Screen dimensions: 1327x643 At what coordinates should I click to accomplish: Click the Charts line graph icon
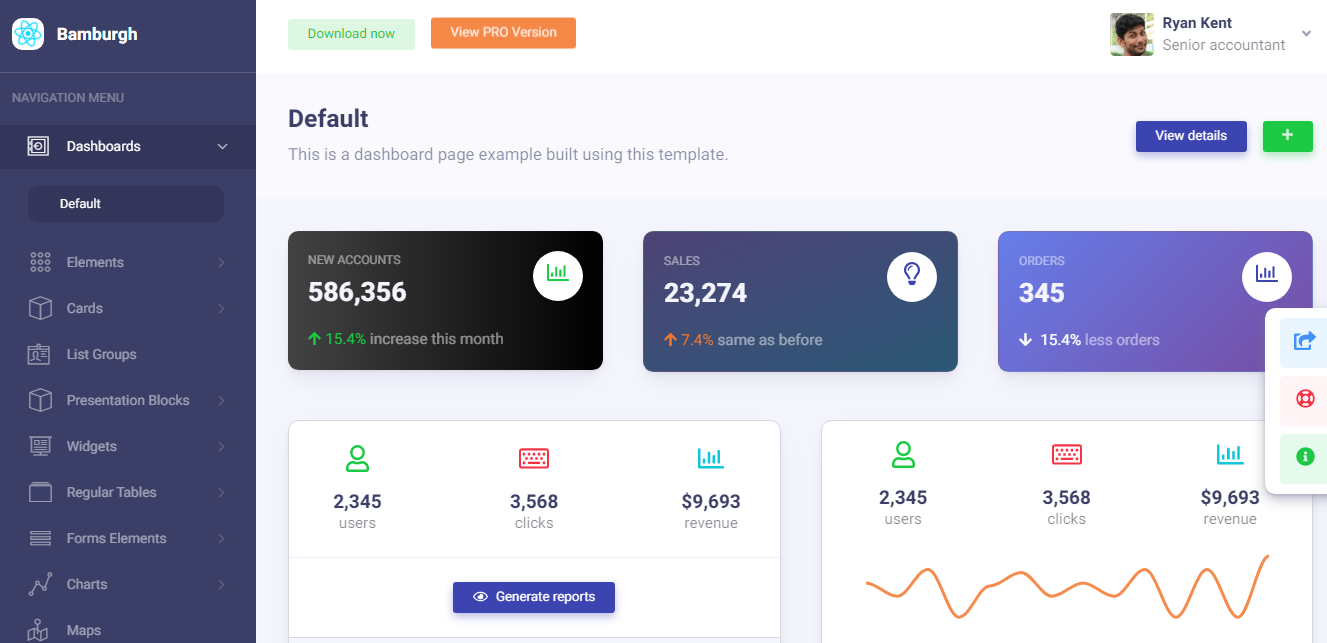40,584
